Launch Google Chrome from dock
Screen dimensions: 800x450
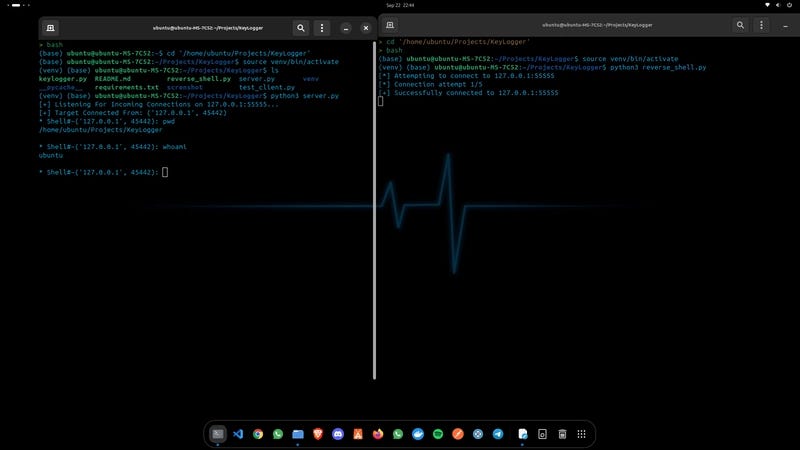[x=258, y=434]
